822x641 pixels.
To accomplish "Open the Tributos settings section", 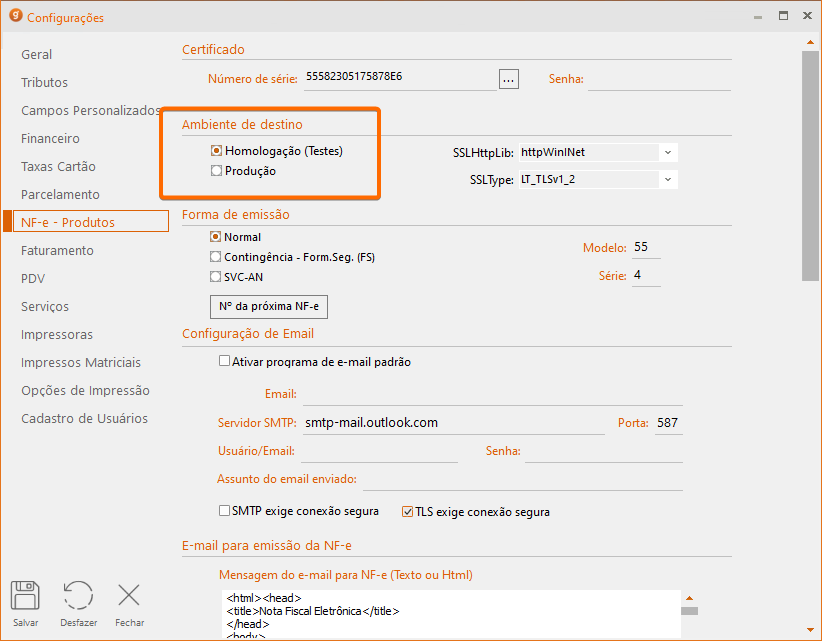I will pyautogui.click(x=44, y=82).
